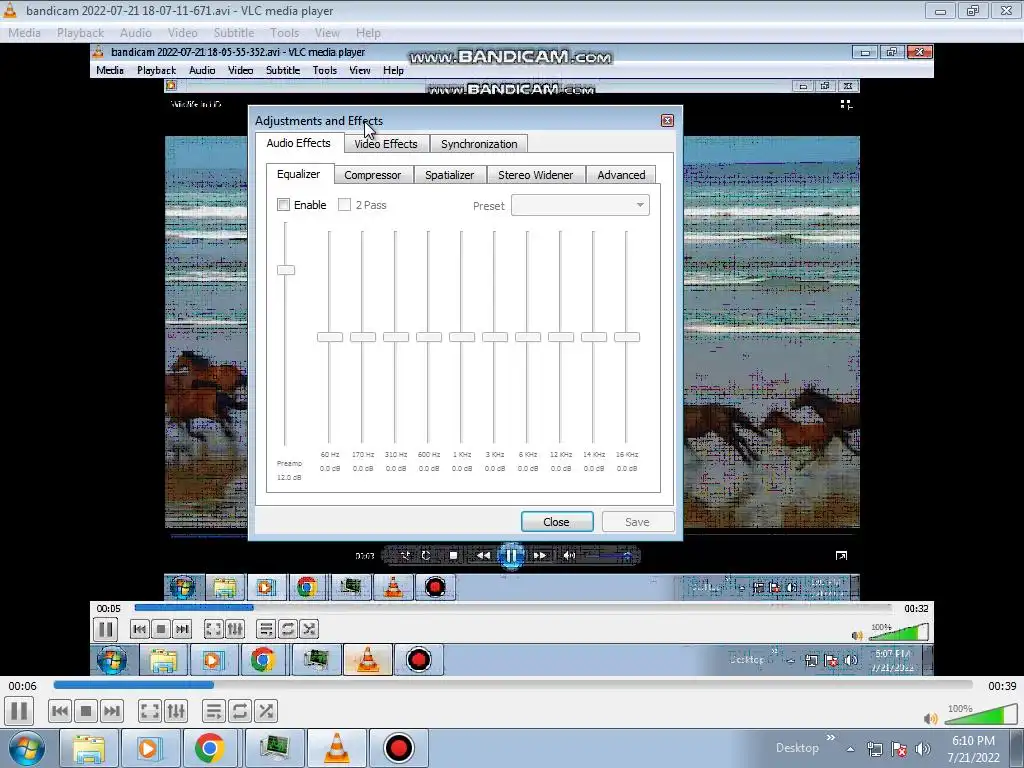The height and width of the screenshot is (768, 1024).
Task: Click the 60 Hz equalizer band handle
Action: click(x=330, y=337)
